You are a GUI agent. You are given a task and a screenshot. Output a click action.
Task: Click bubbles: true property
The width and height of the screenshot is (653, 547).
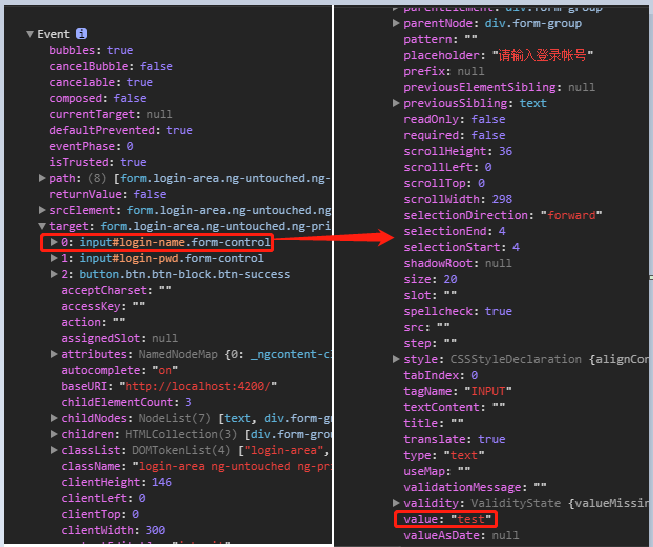(91, 50)
